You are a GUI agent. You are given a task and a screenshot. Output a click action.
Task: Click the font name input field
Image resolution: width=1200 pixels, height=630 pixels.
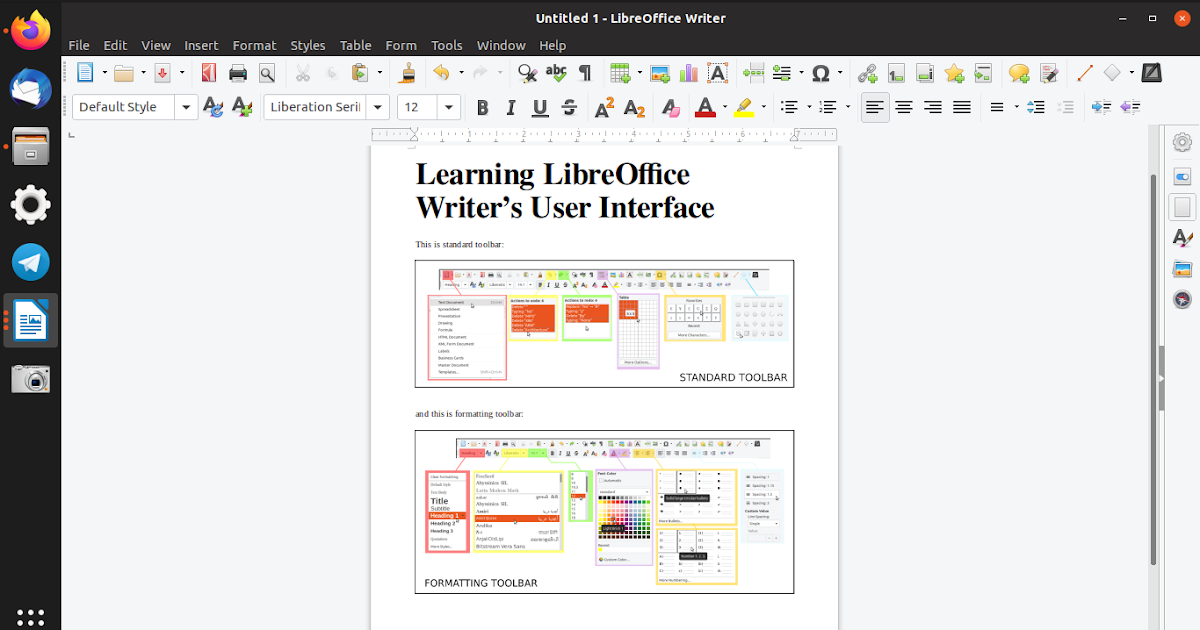pos(314,107)
